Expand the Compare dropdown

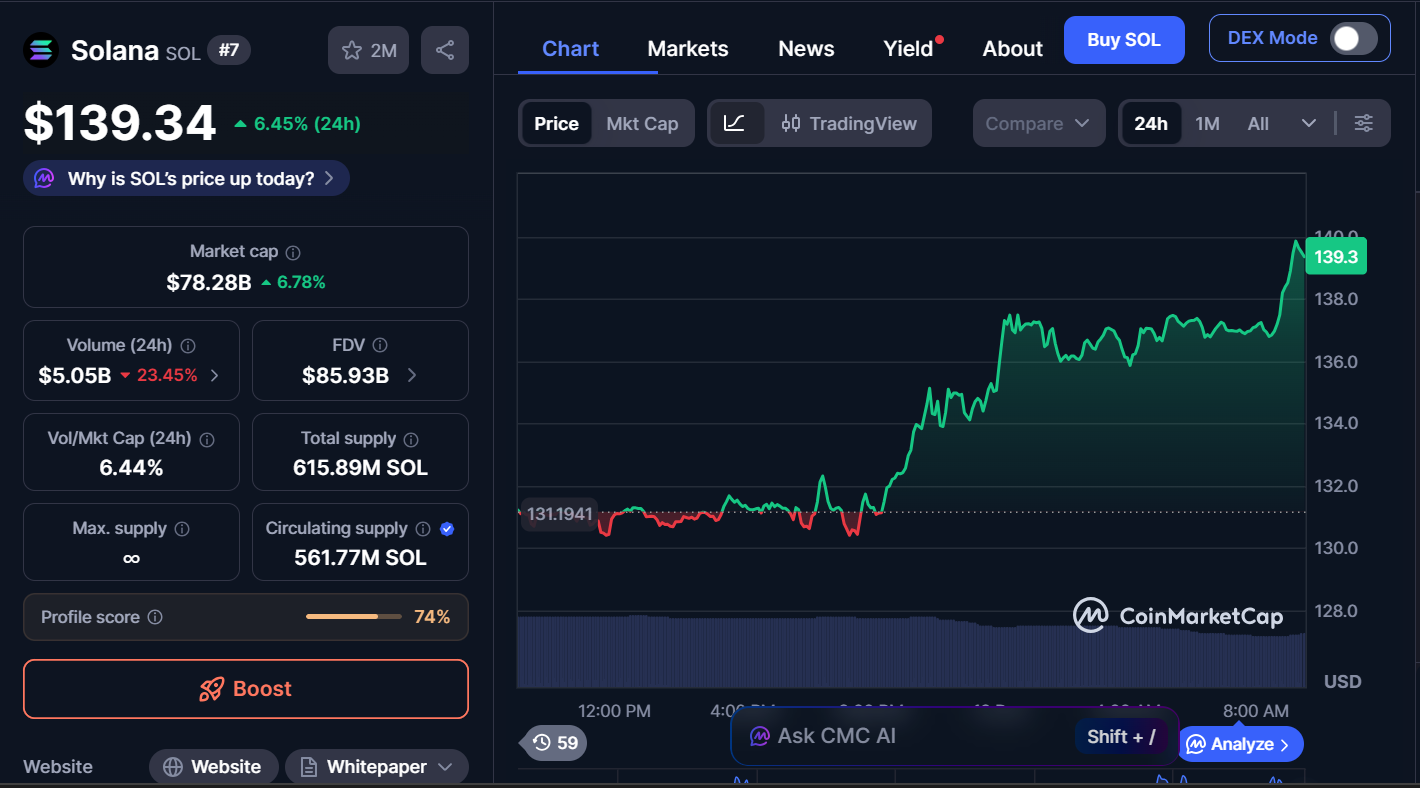(1038, 123)
